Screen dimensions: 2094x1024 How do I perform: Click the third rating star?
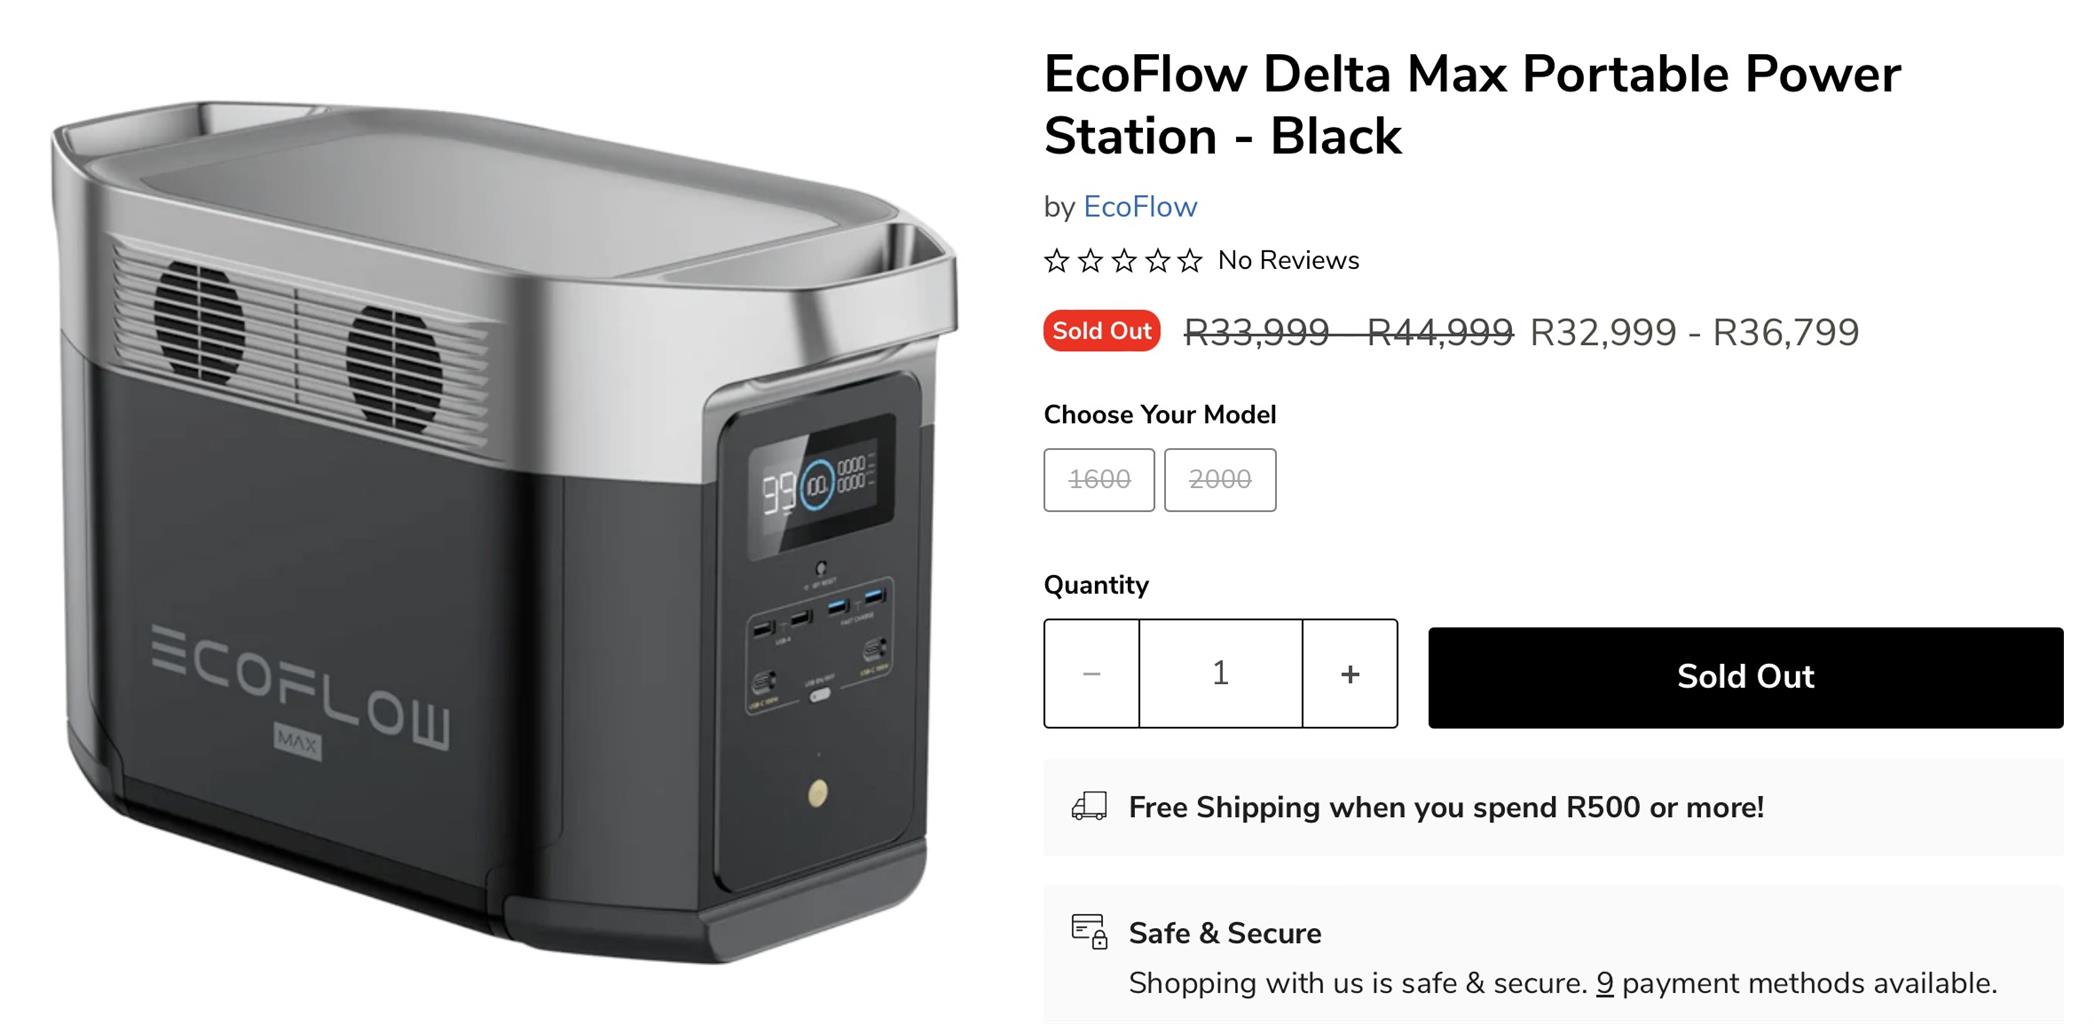click(x=1124, y=261)
